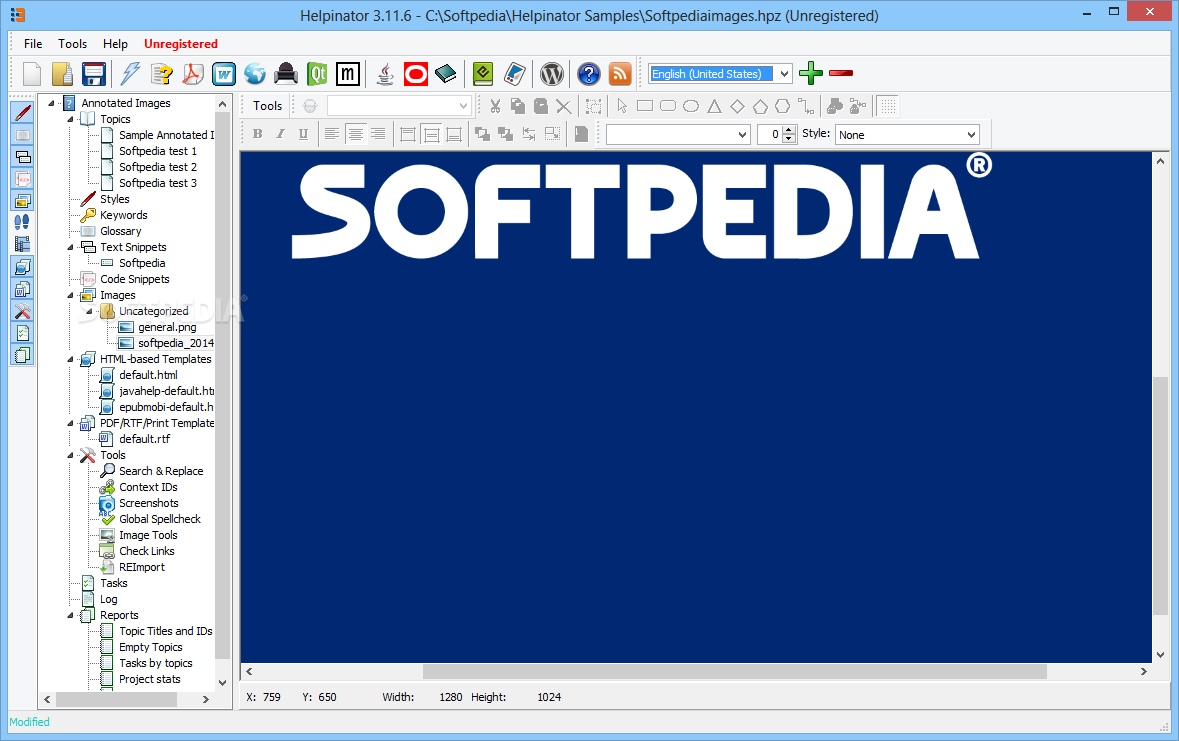
Task: Collapse the HTML-based Templates node
Action: click(x=71, y=360)
